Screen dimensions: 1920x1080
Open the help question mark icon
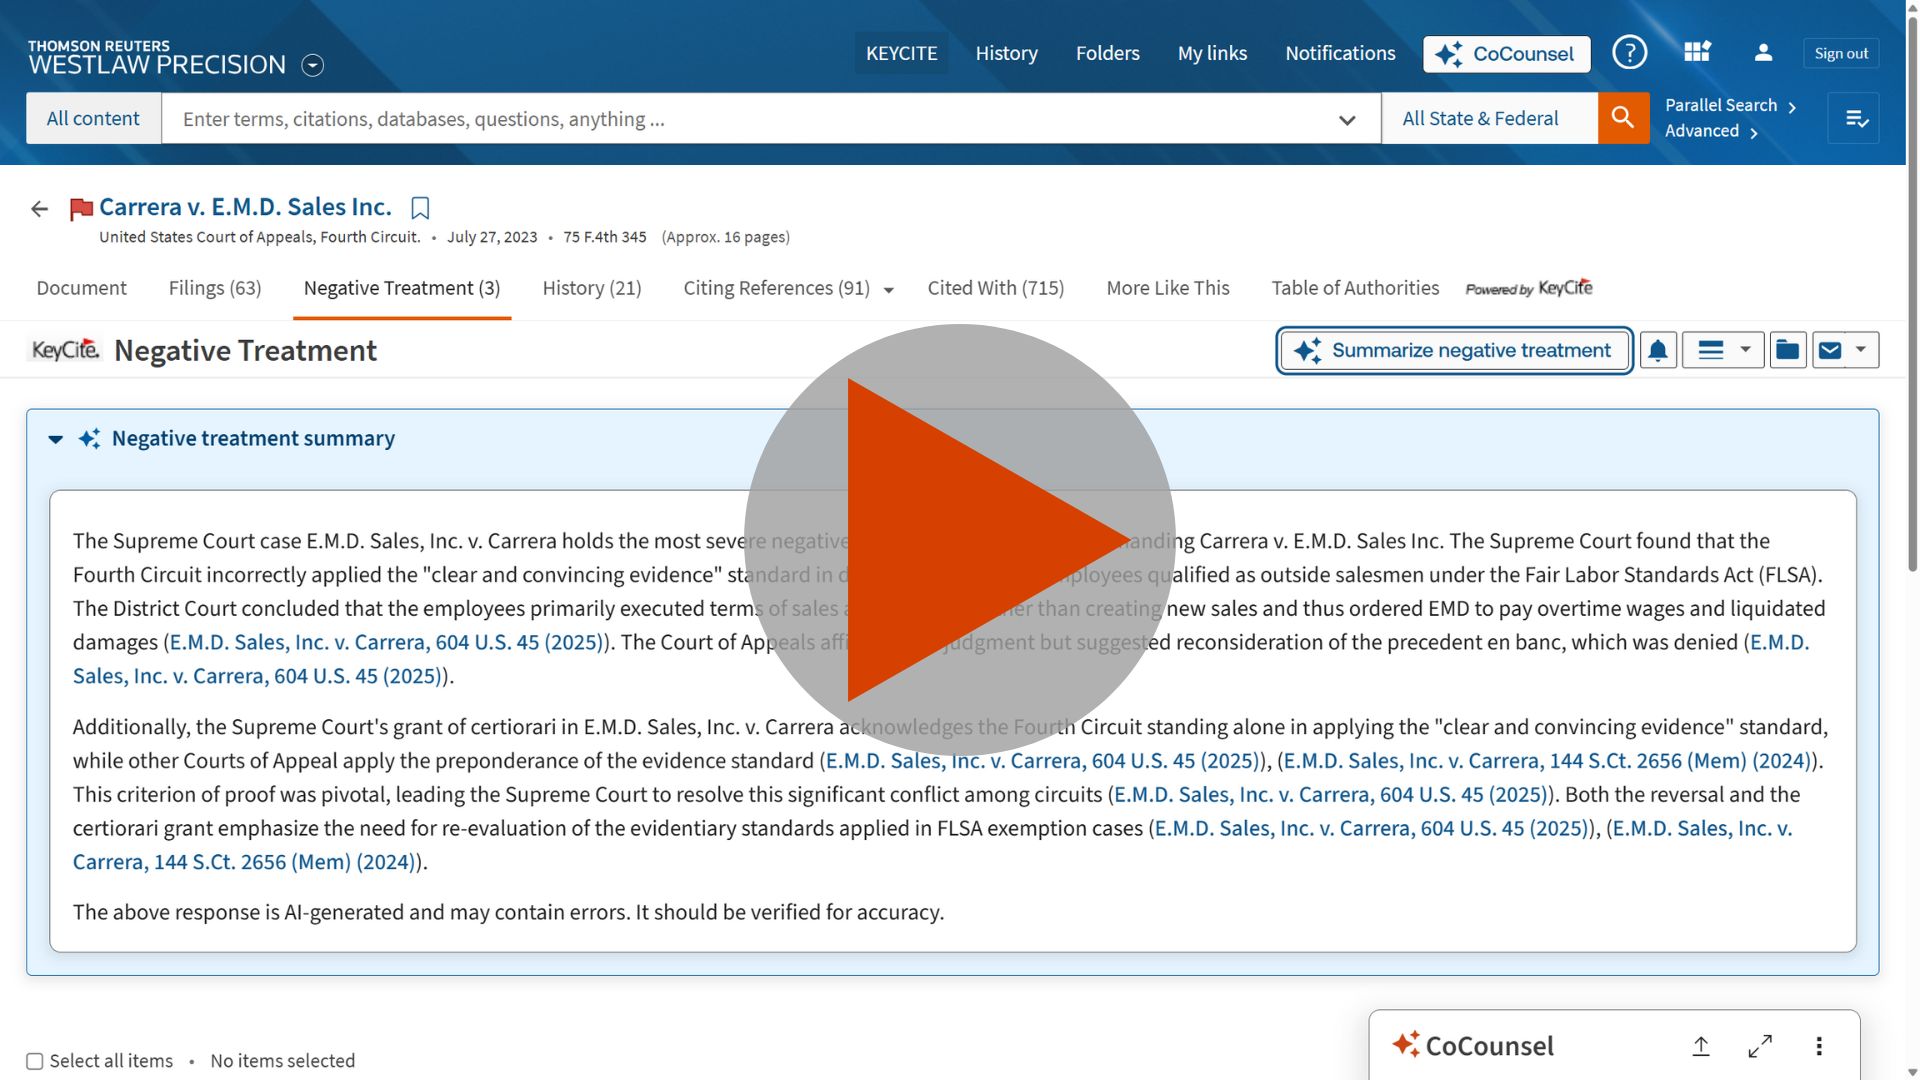tap(1629, 53)
